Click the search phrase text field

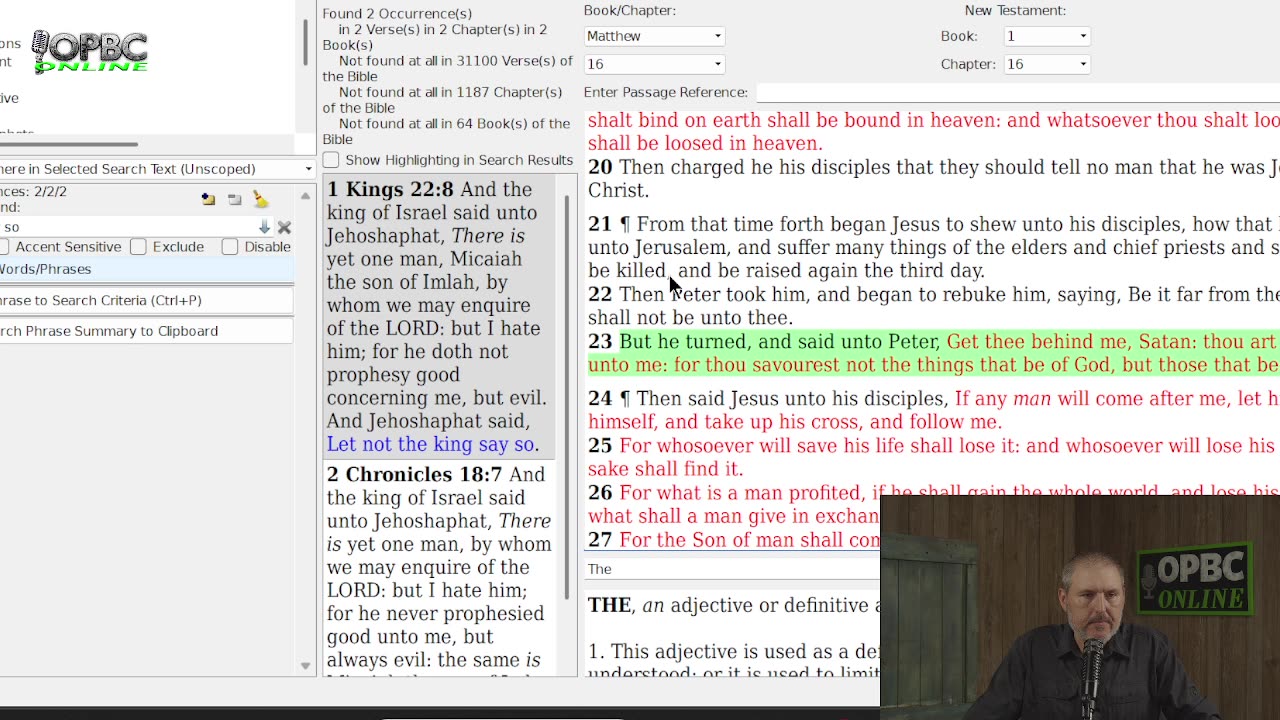coord(127,227)
